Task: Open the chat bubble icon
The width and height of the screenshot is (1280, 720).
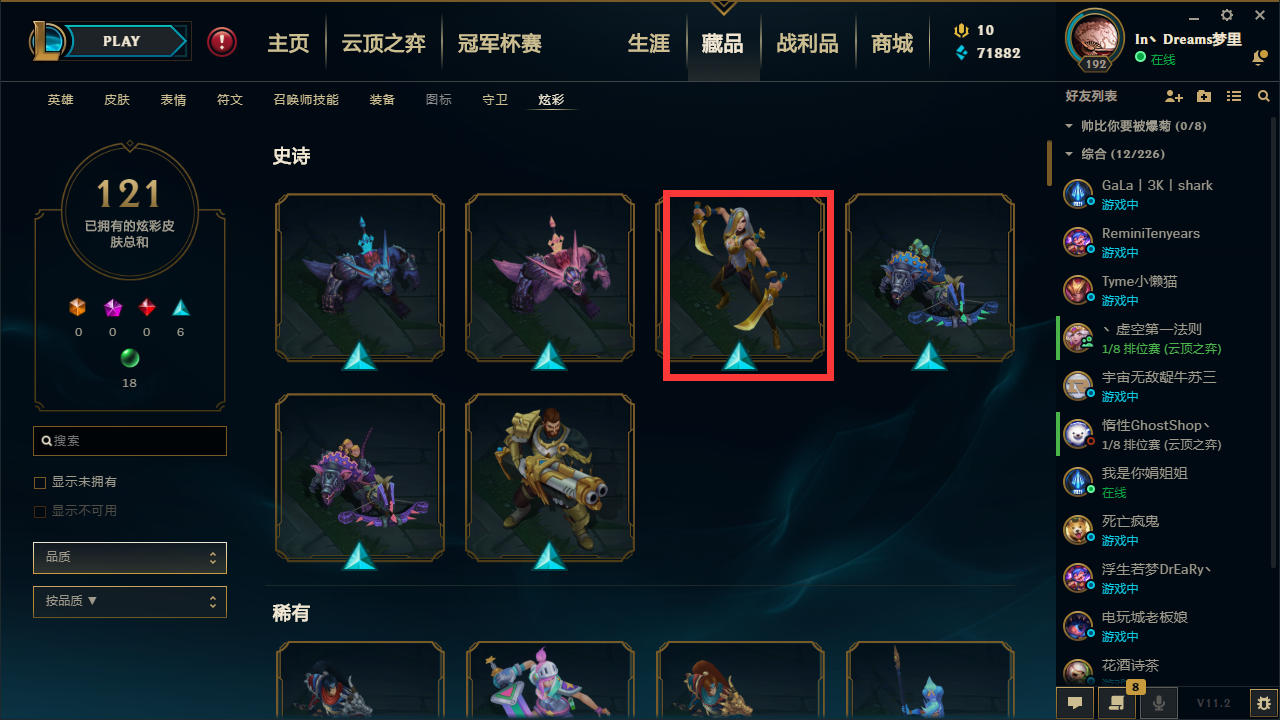Action: (x=1075, y=703)
